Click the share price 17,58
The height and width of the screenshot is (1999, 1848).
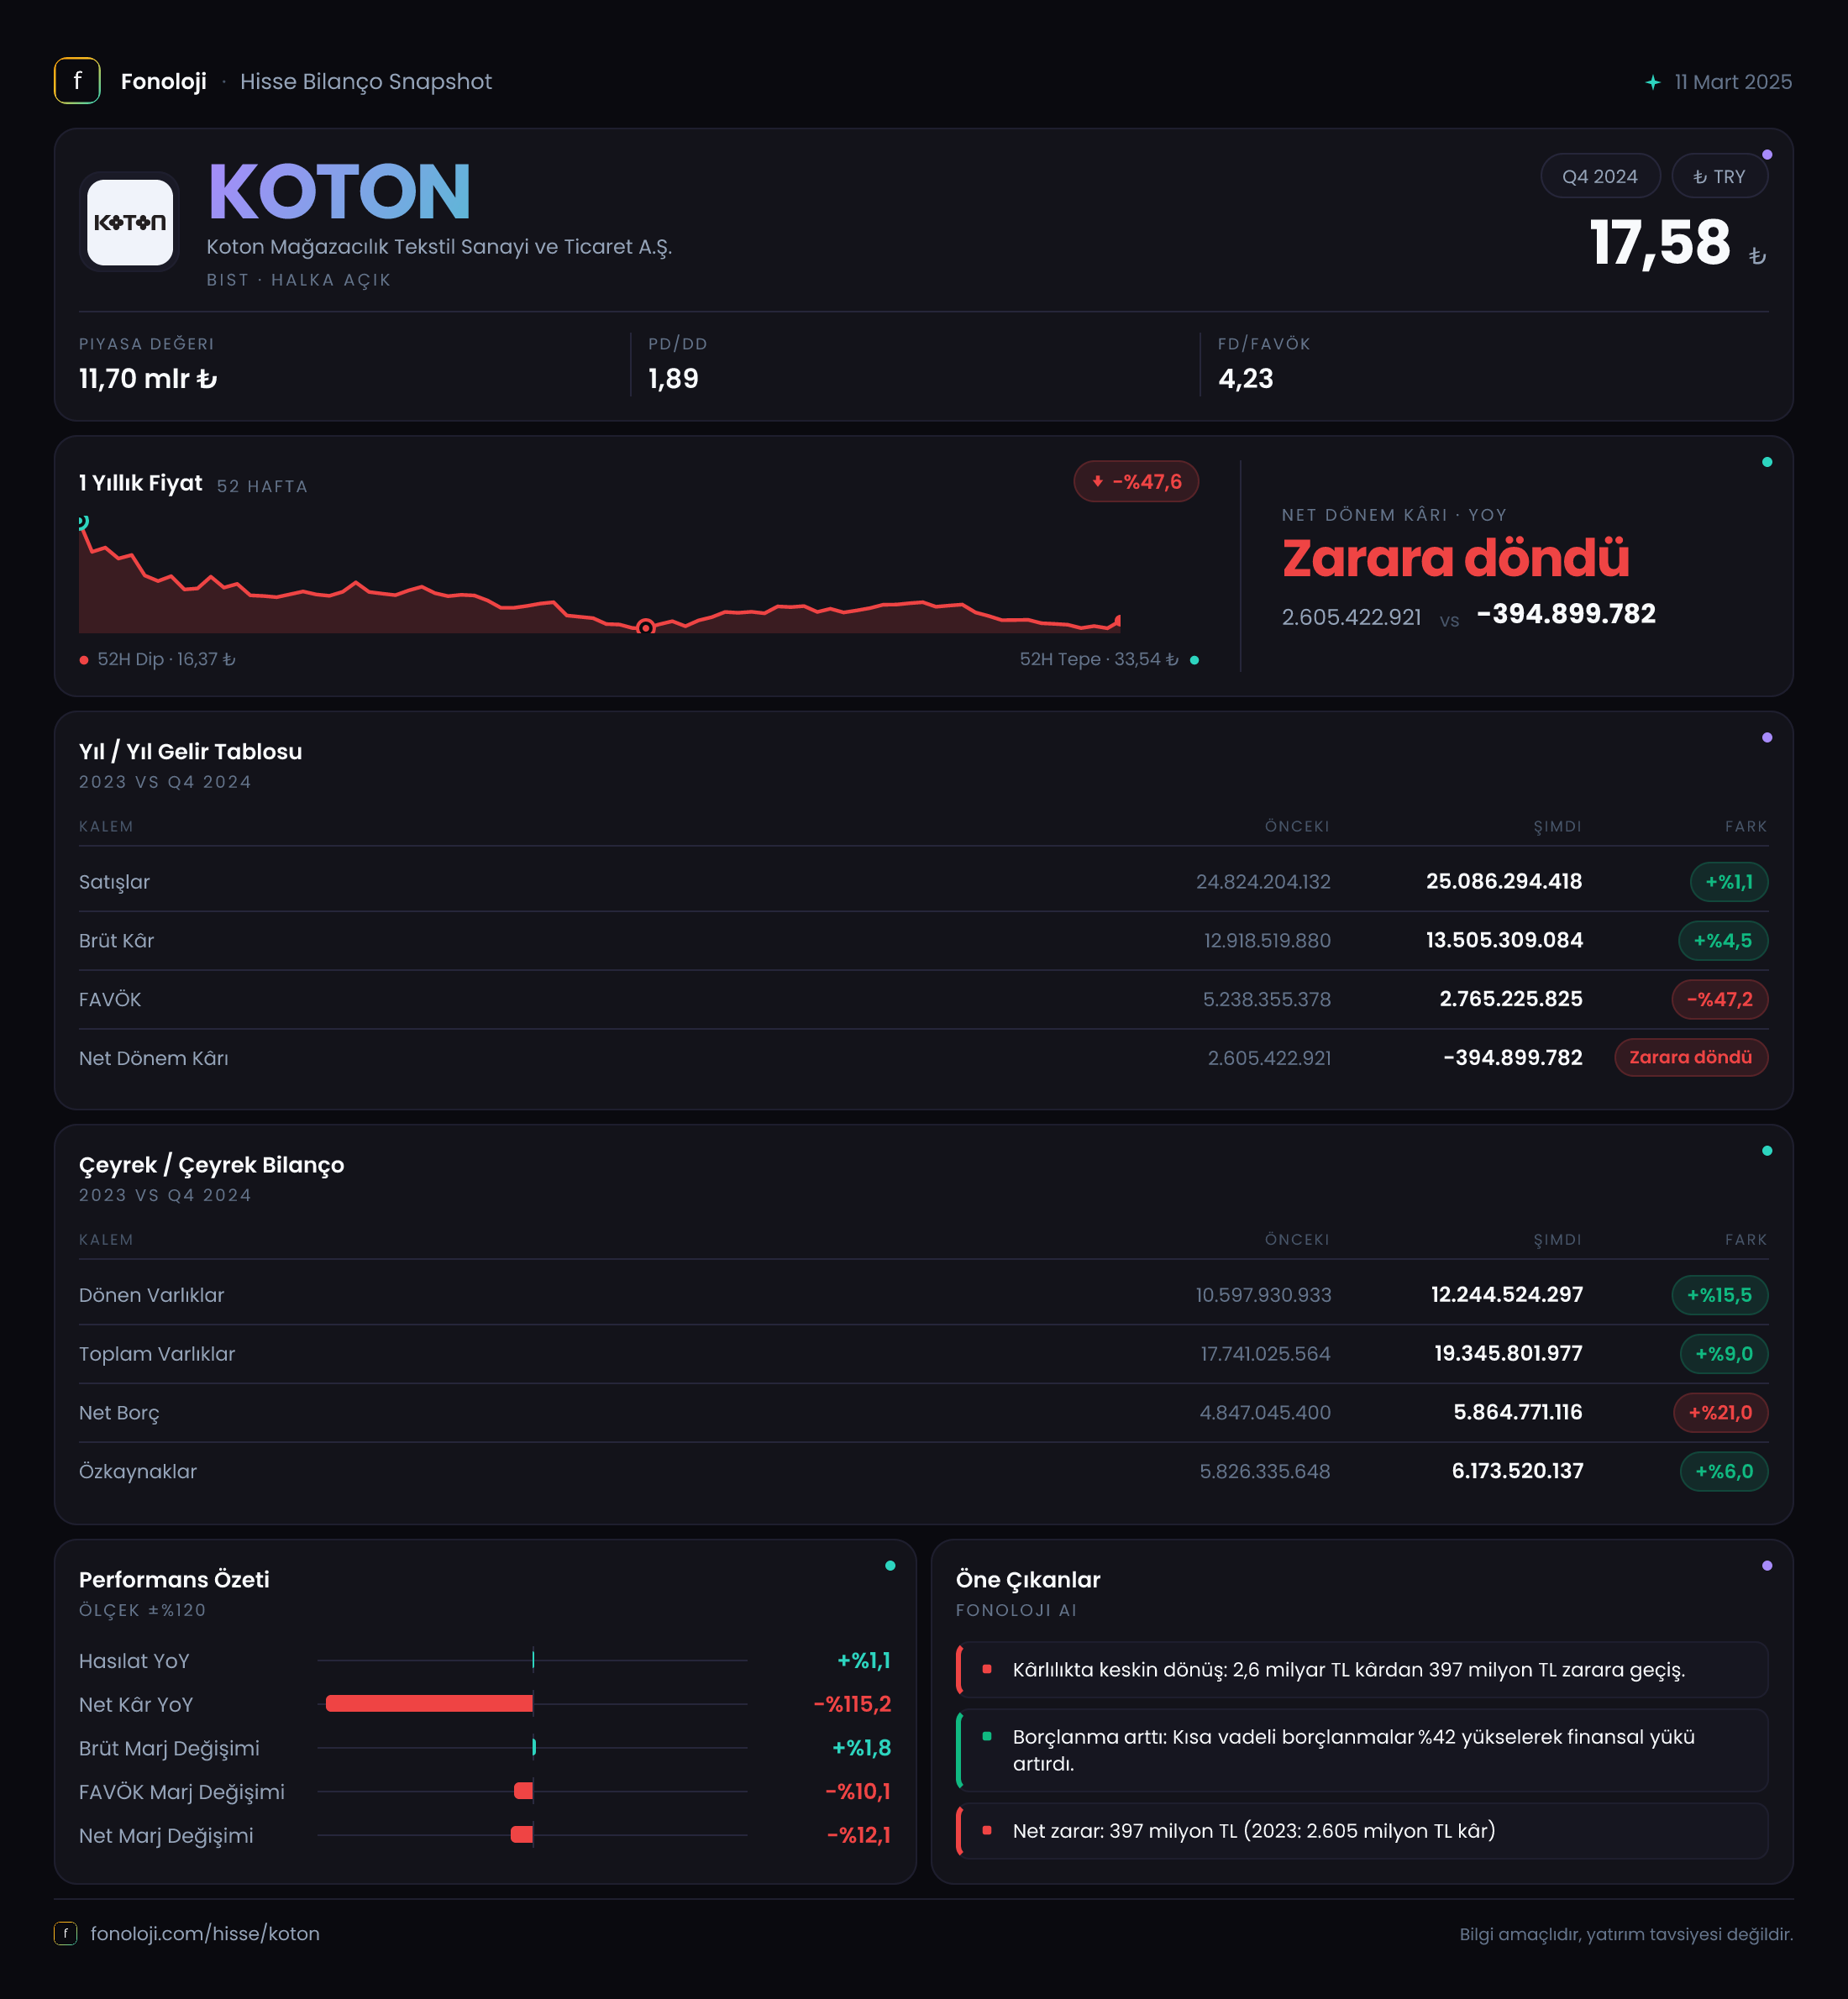coord(1660,243)
